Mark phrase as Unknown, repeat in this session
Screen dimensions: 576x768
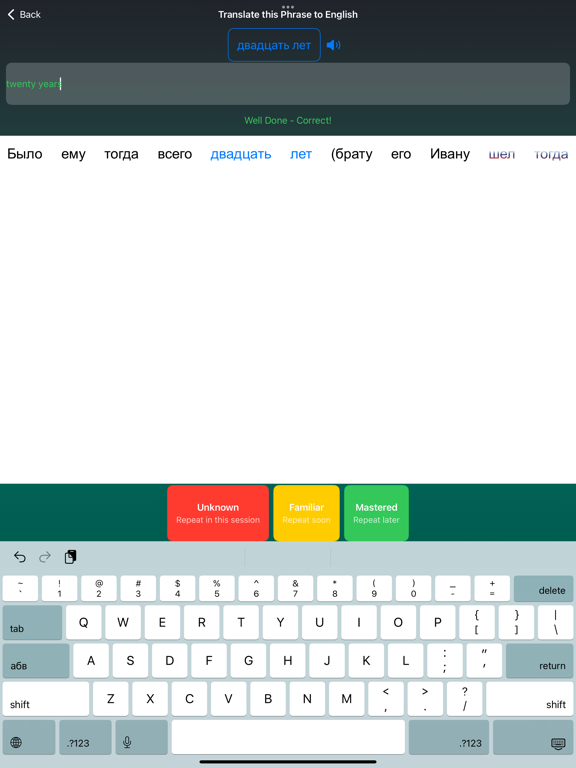(x=218, y=513)
